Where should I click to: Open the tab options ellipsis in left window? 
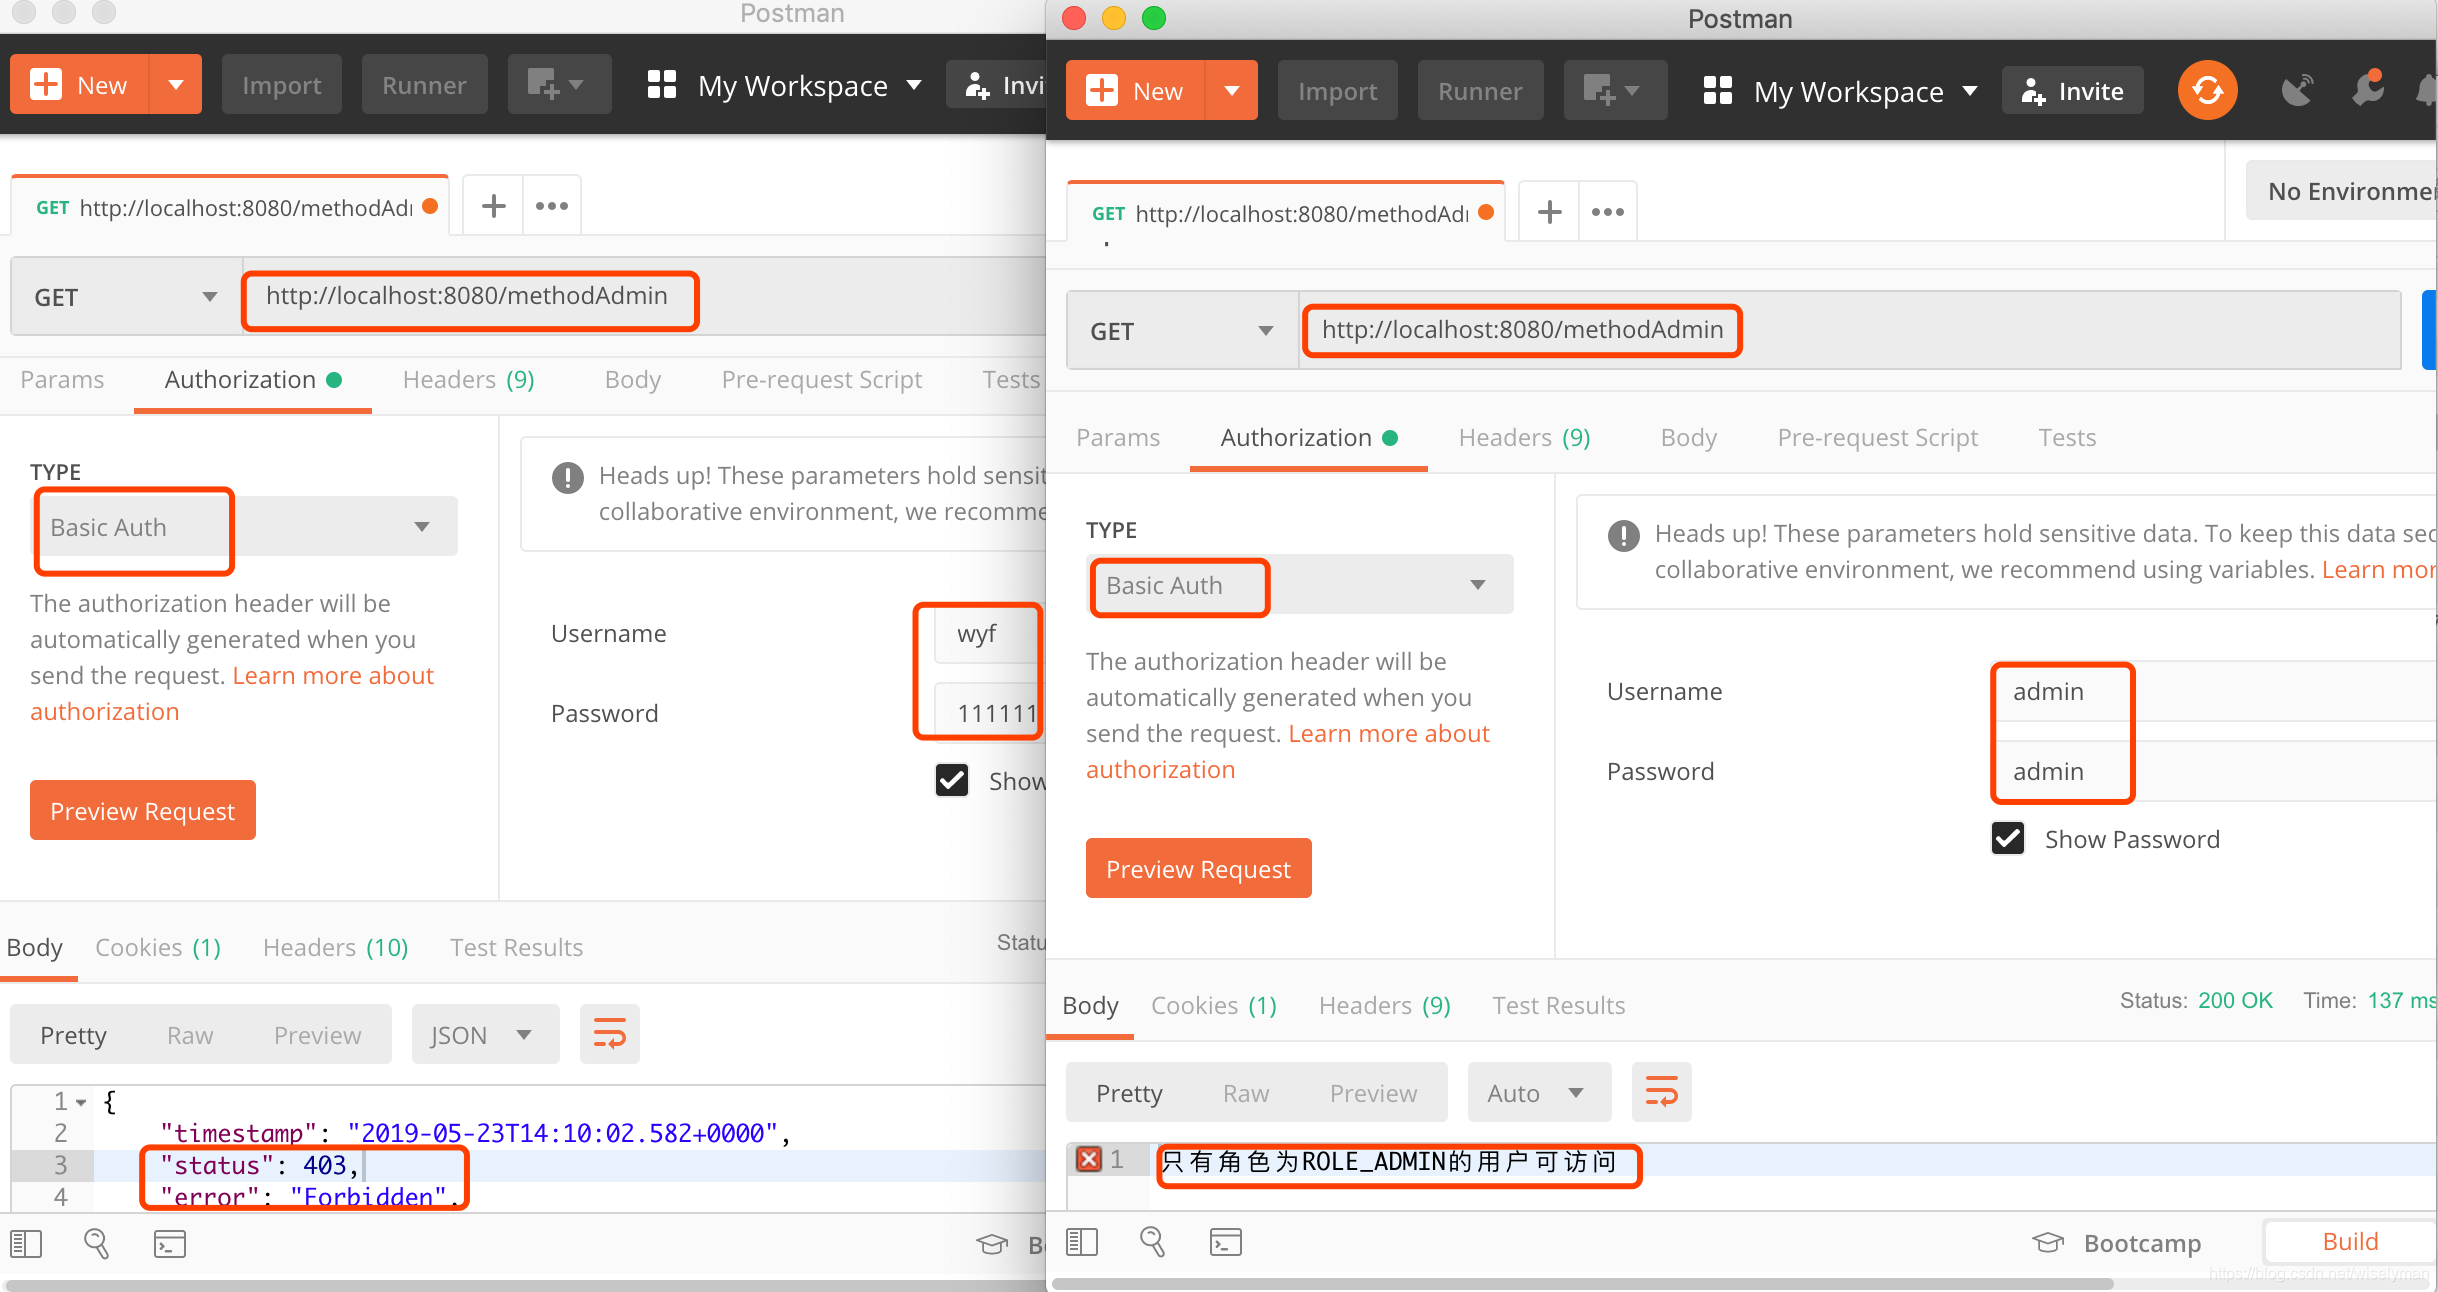tap(551, 206)
